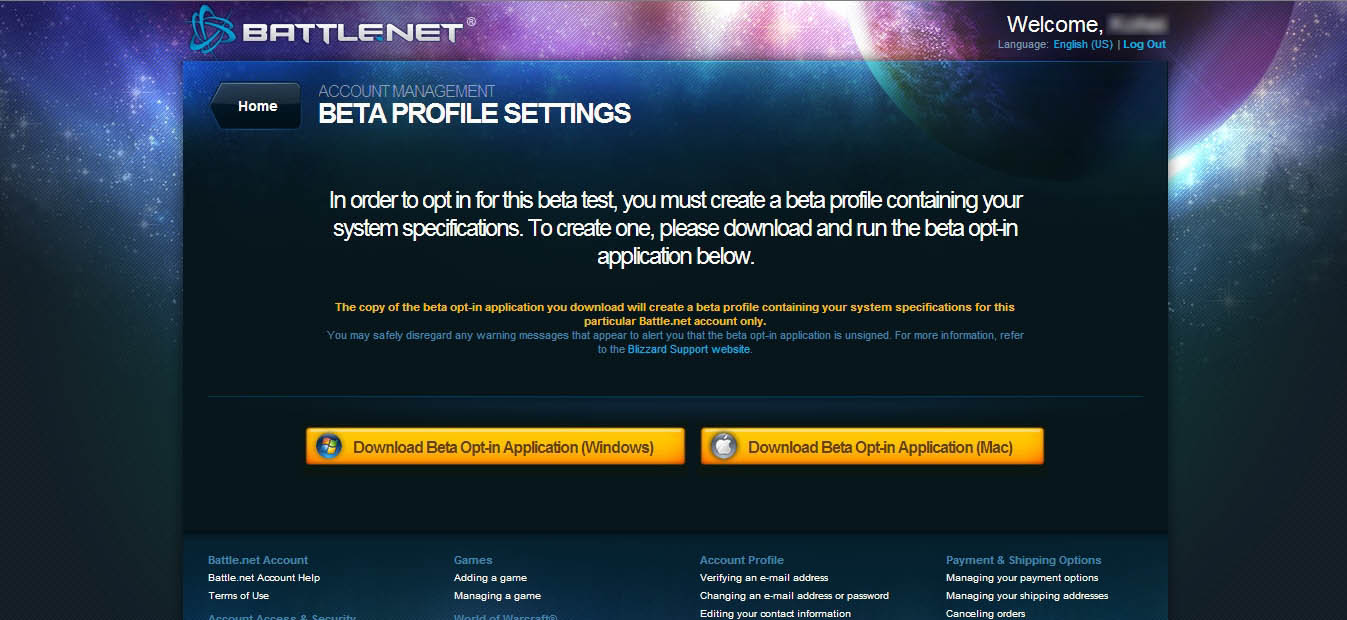Open Managing your shipping addresses link
1347x620 pixels.
coord(1027,596)
